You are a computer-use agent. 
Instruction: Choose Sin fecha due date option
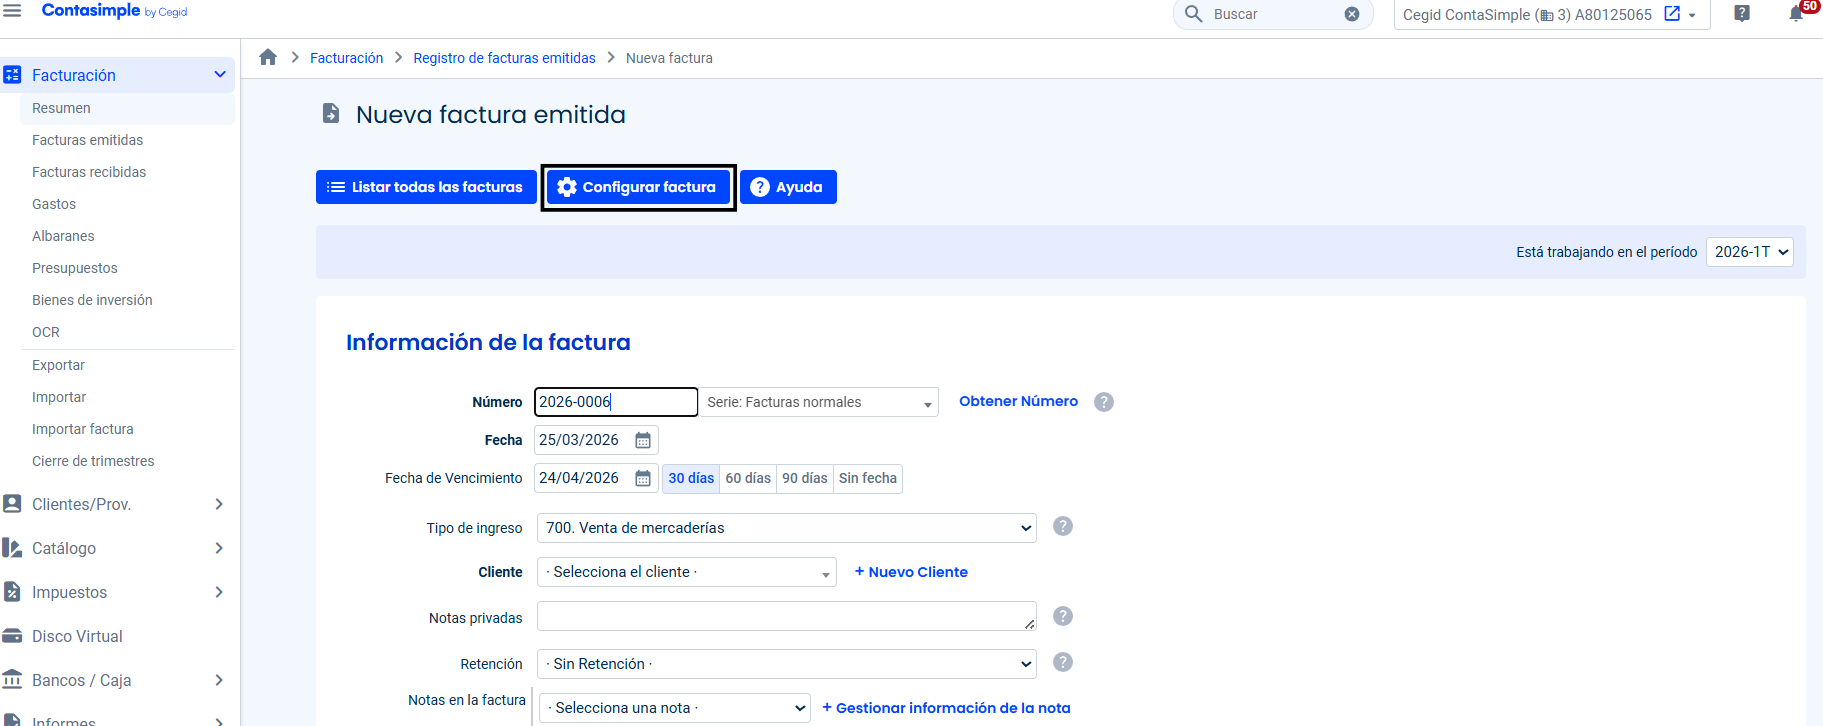(867, 479)
